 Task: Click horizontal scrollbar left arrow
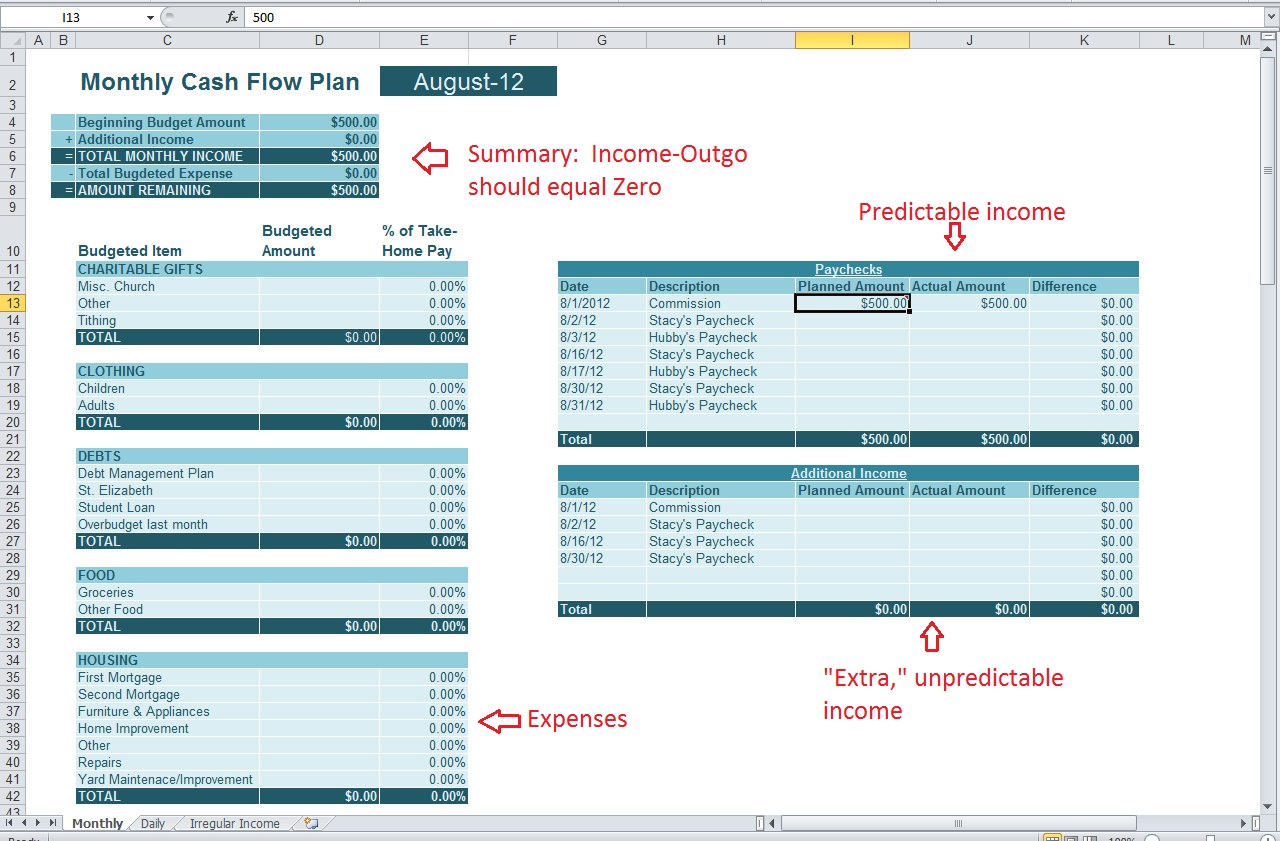click(x=773, y=823)
